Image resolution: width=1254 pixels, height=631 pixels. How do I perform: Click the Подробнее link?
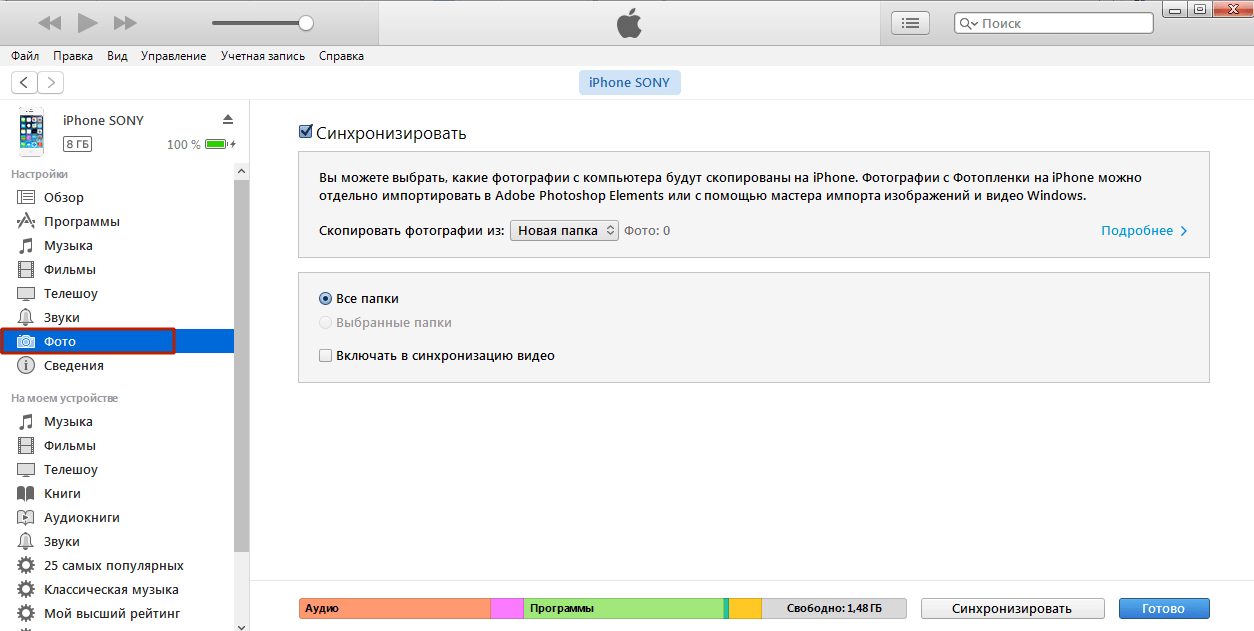[1144, 230]
